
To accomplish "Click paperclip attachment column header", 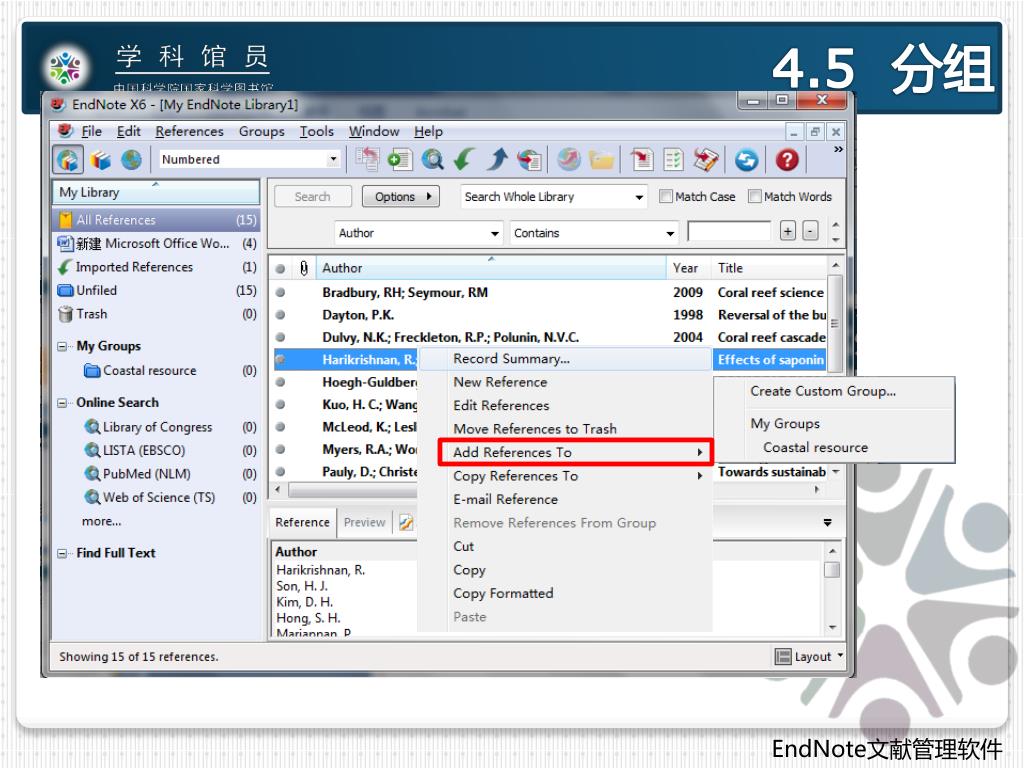I will coord(304,268).
